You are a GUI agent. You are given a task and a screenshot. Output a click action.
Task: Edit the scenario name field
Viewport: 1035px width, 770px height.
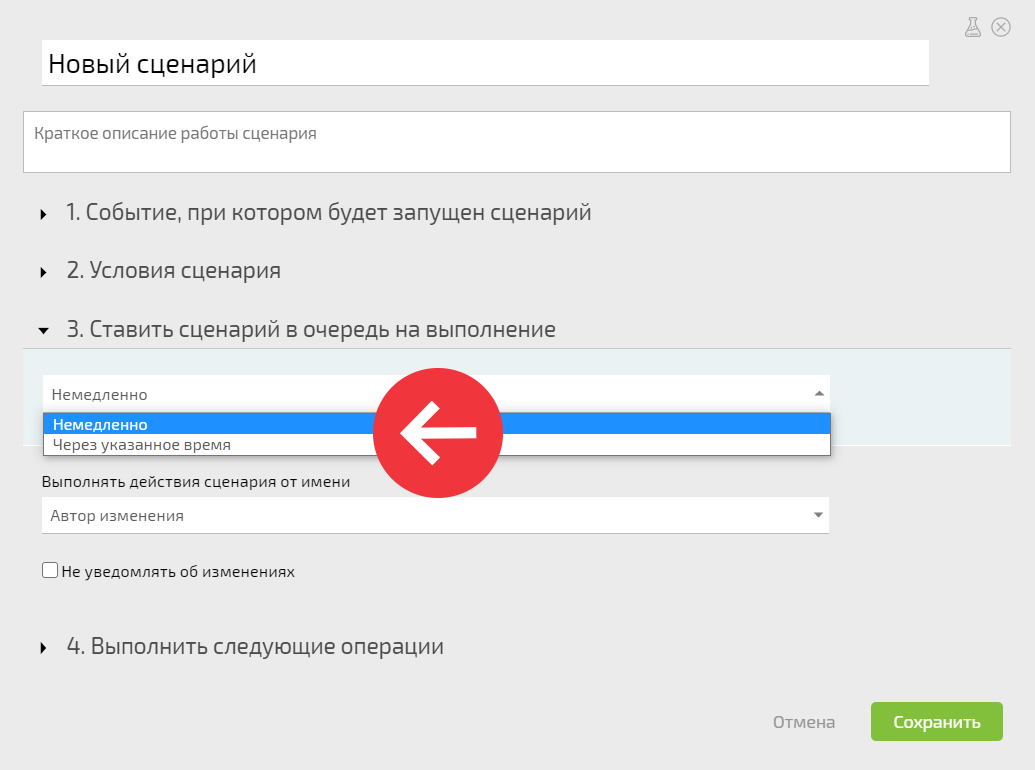[x=485, y=63]
